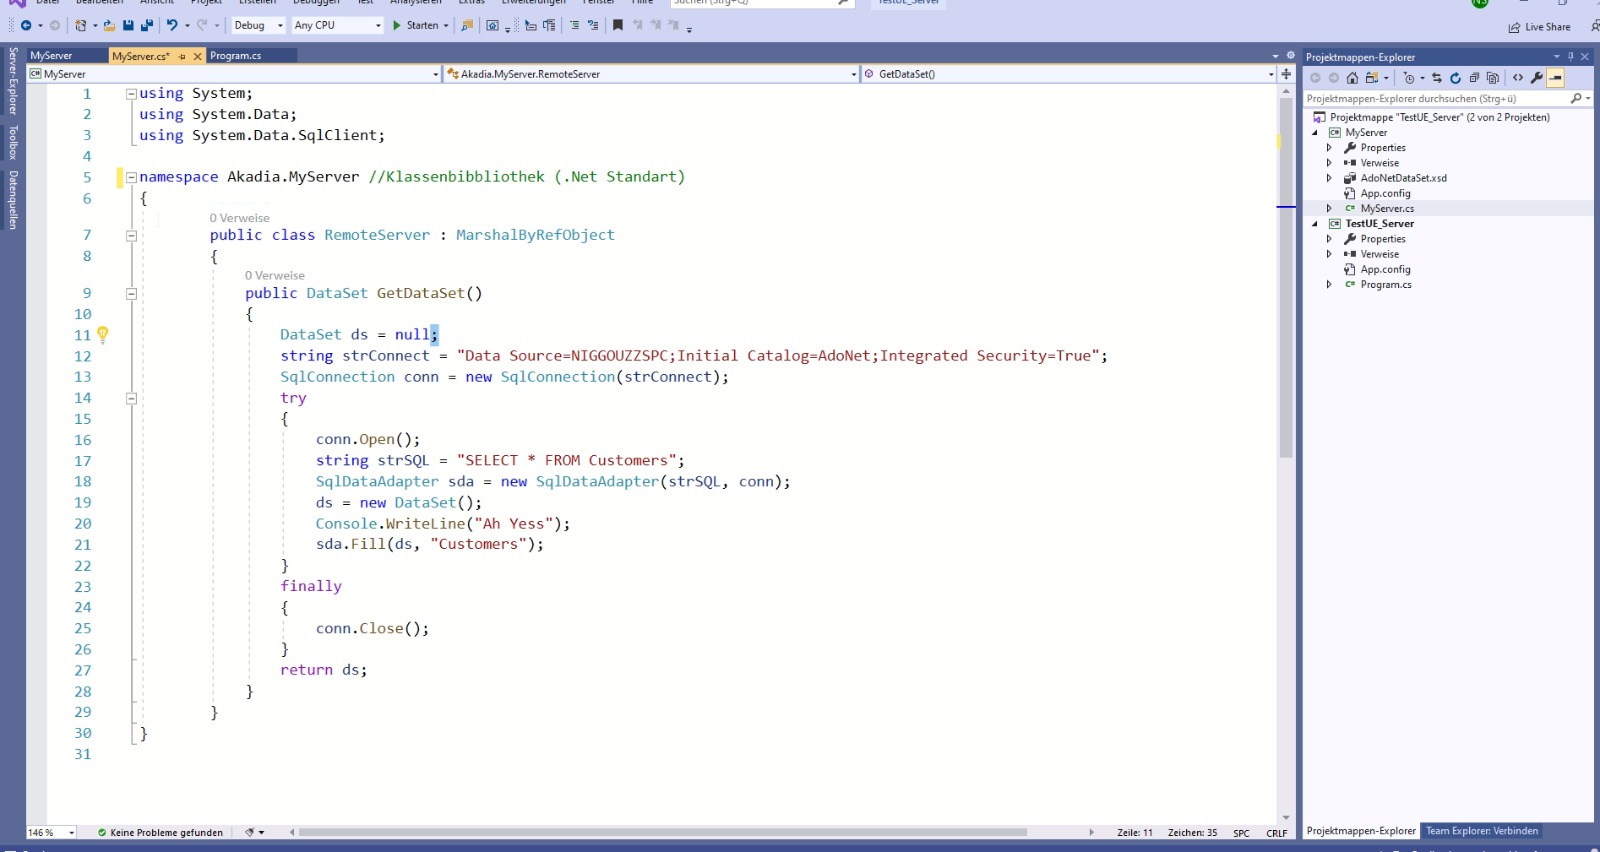Open the Debug configuration dropdown
Screen dimensions: 1600x852
(258, 25)
